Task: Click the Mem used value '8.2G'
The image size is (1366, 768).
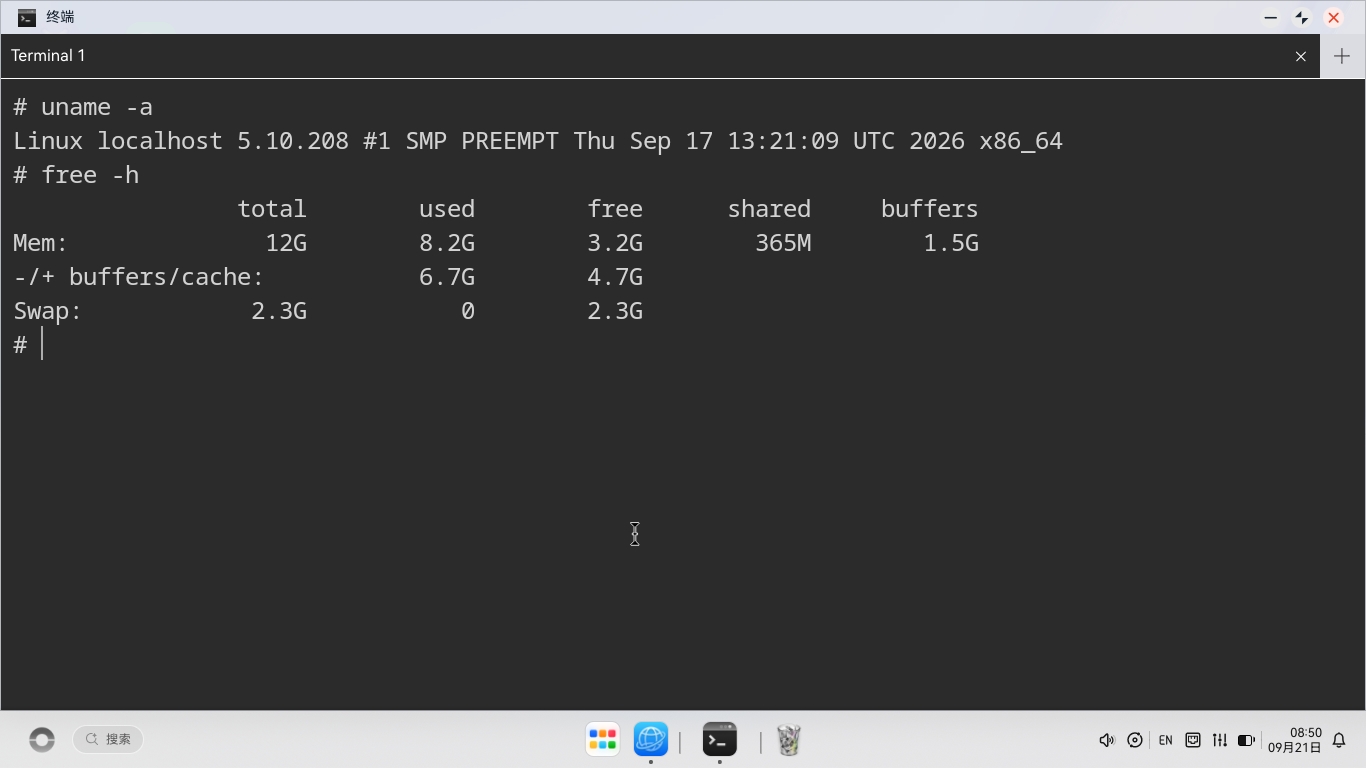Action: point(447,243)
